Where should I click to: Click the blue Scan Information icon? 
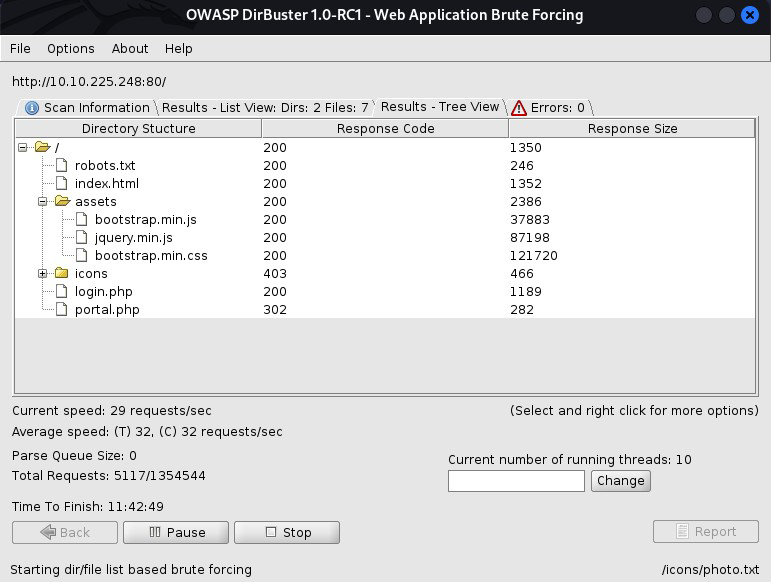point(32,108)
